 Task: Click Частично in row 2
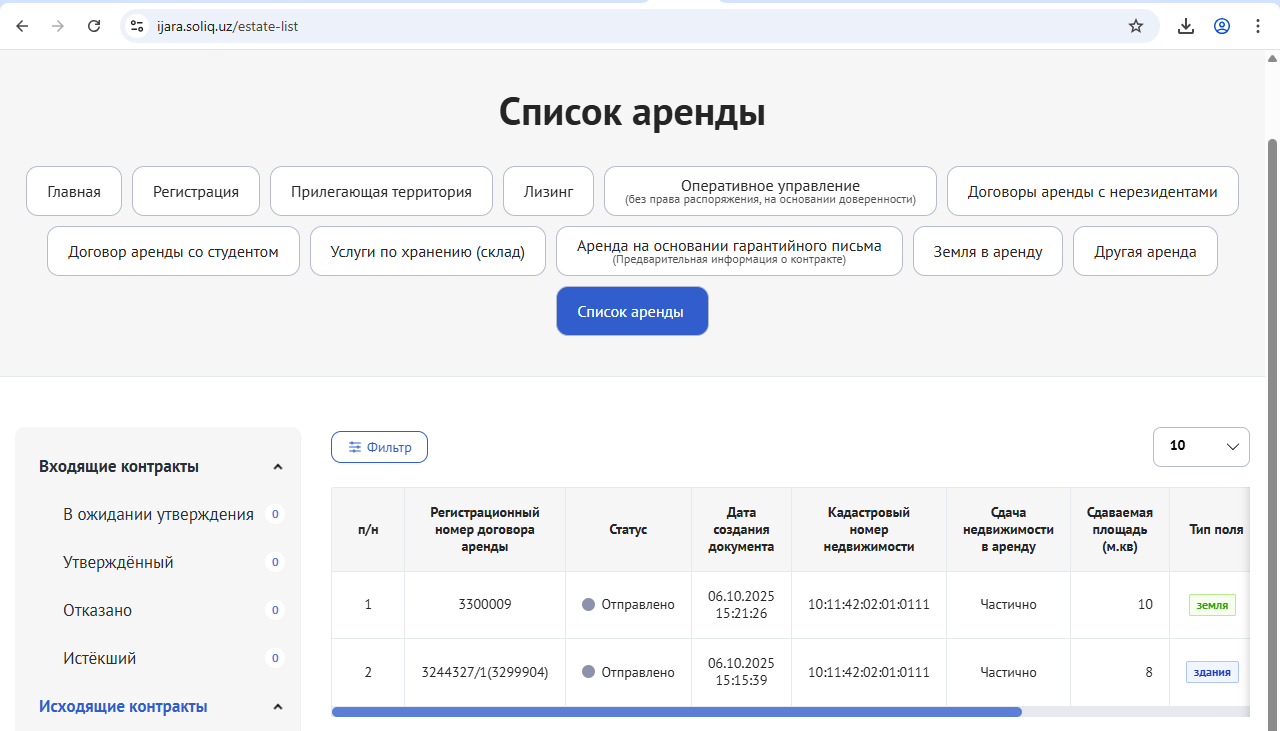(x=1008, y=672)
